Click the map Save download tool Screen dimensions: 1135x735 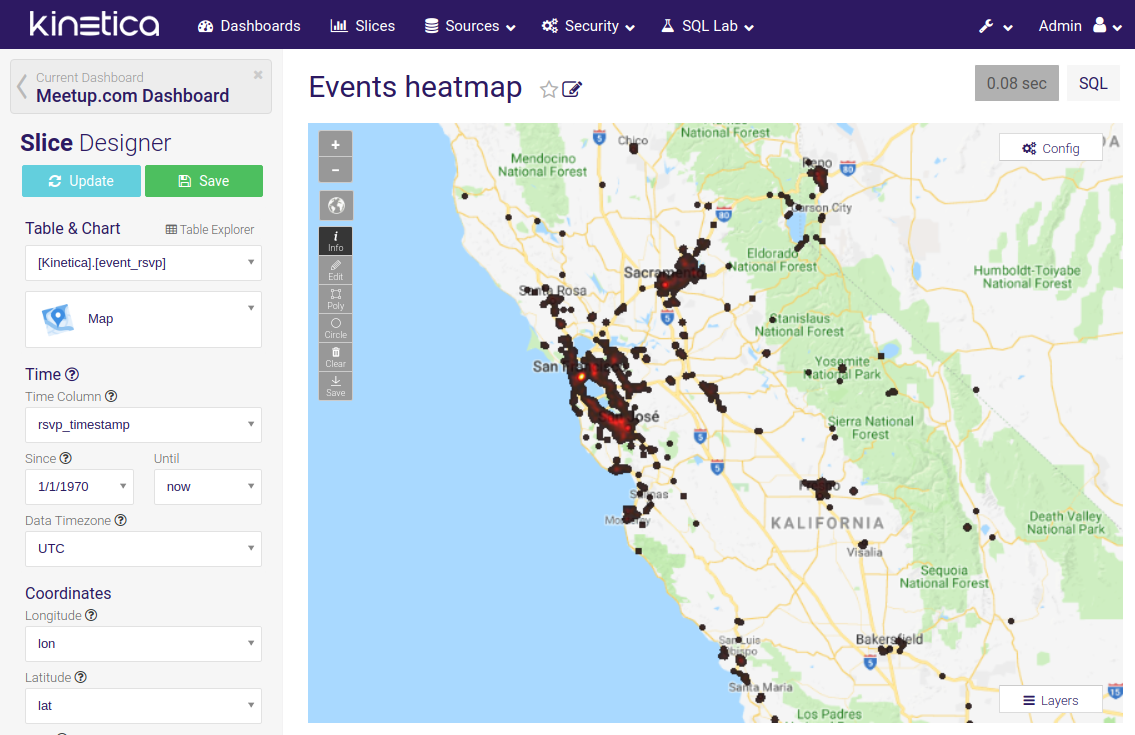(335, 385)
